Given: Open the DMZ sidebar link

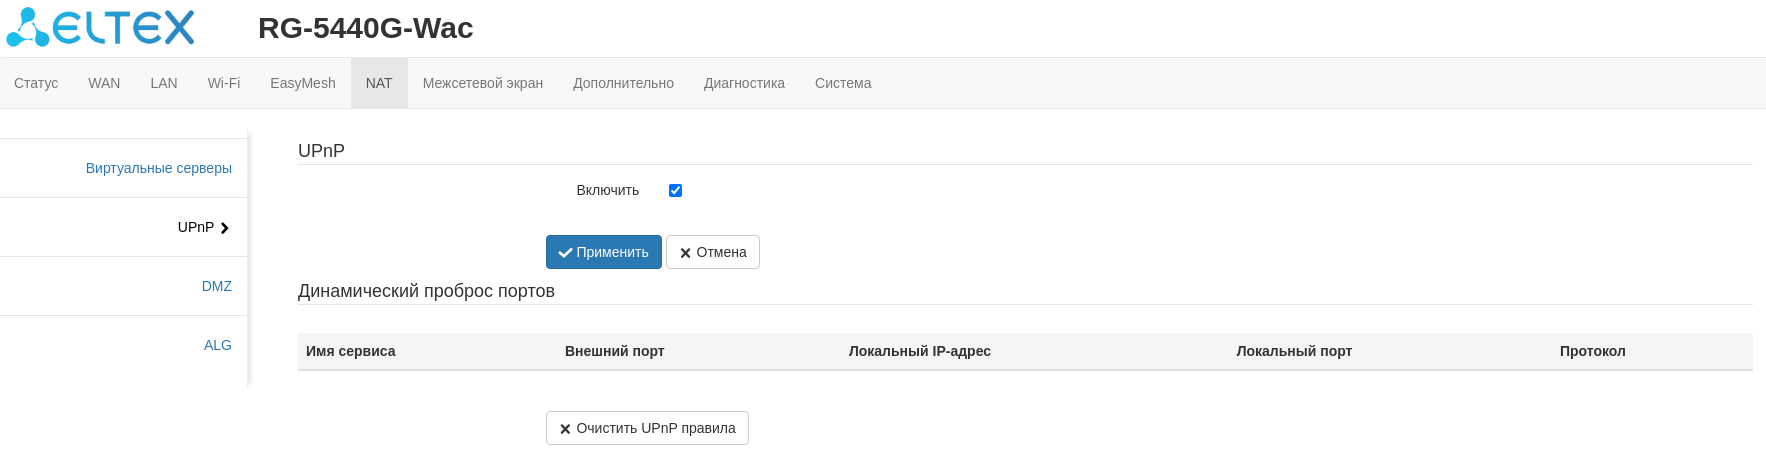Looking at the screenshot, I should 217,286.
